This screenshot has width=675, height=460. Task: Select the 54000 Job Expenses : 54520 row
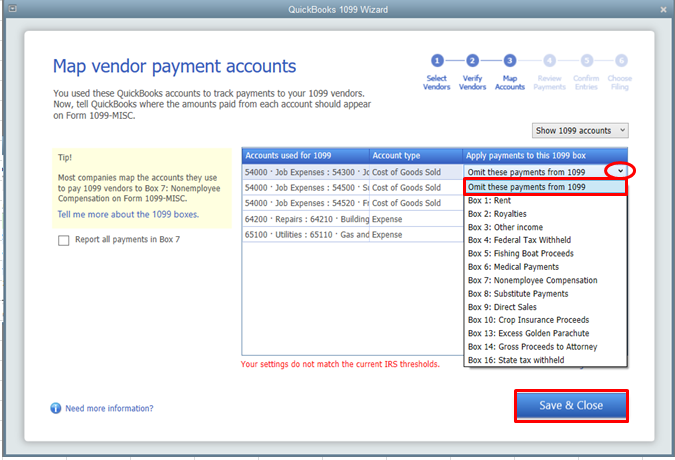[352, 203]
